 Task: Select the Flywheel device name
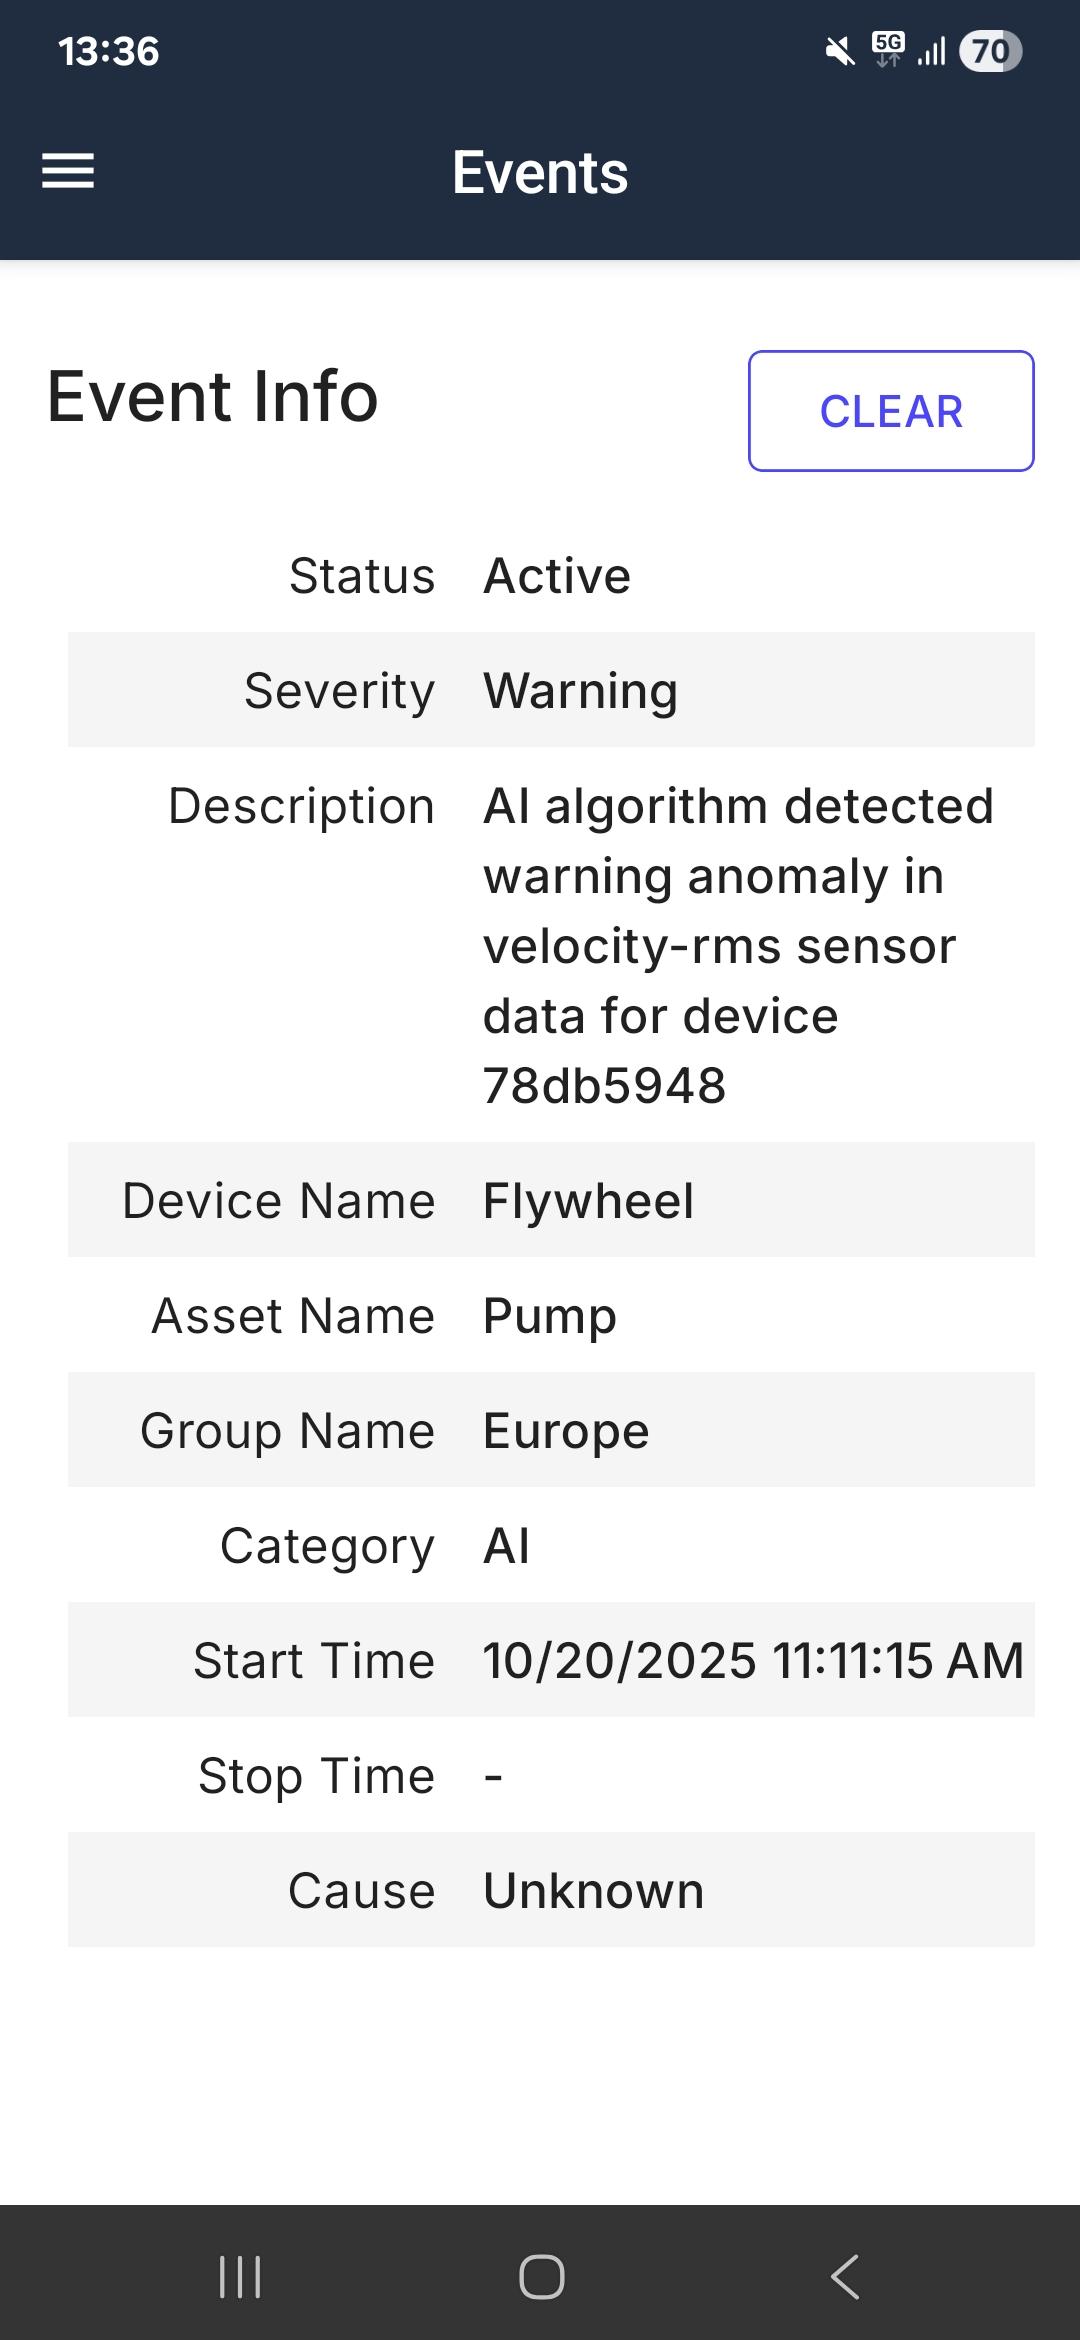588,1200
